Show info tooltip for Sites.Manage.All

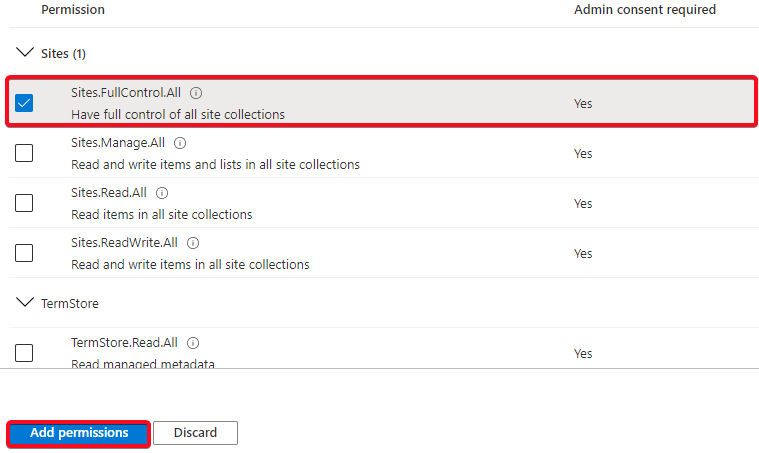pos(180,143)
